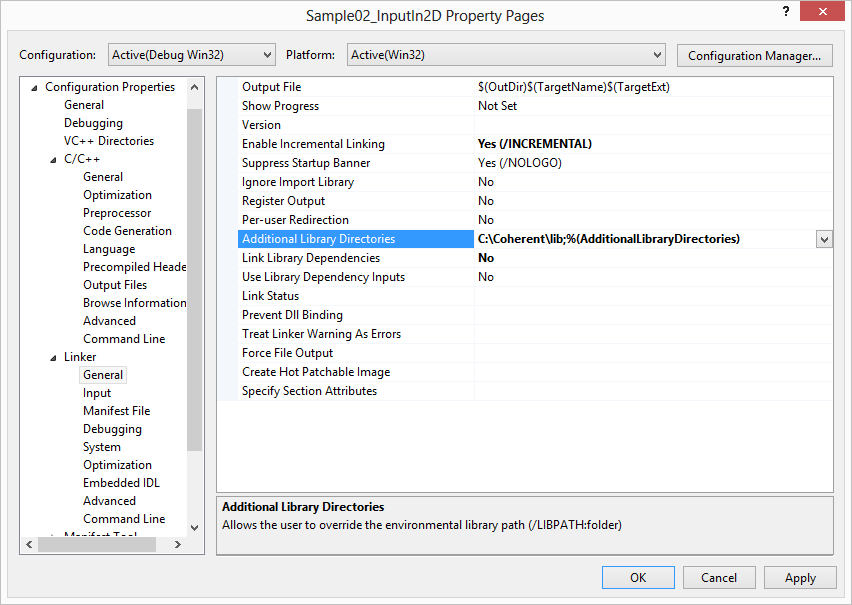Click the Apply button

pyautogui.click(x=800, y=577)
